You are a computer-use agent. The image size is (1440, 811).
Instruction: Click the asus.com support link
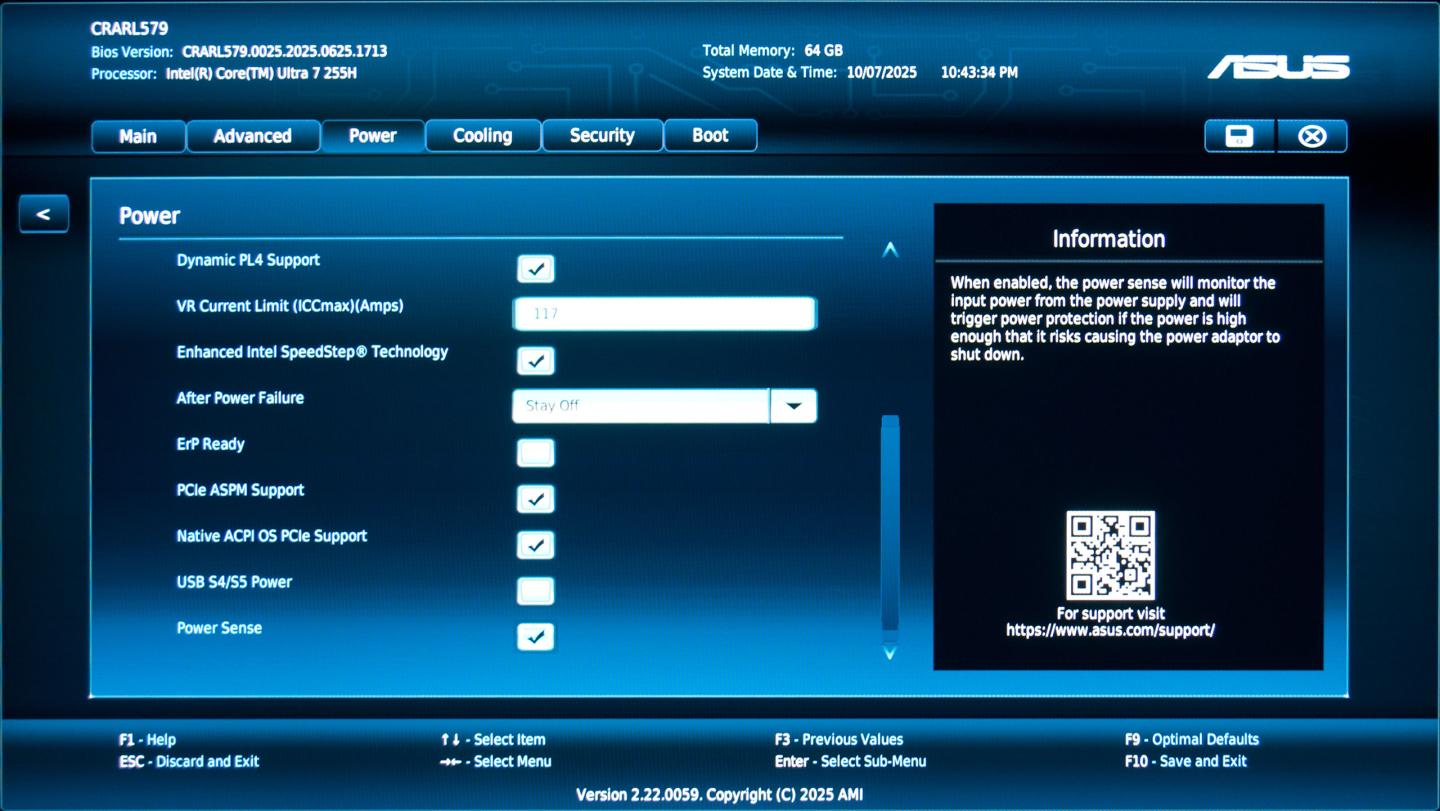pyautogui.click(x=1110, y=631)
